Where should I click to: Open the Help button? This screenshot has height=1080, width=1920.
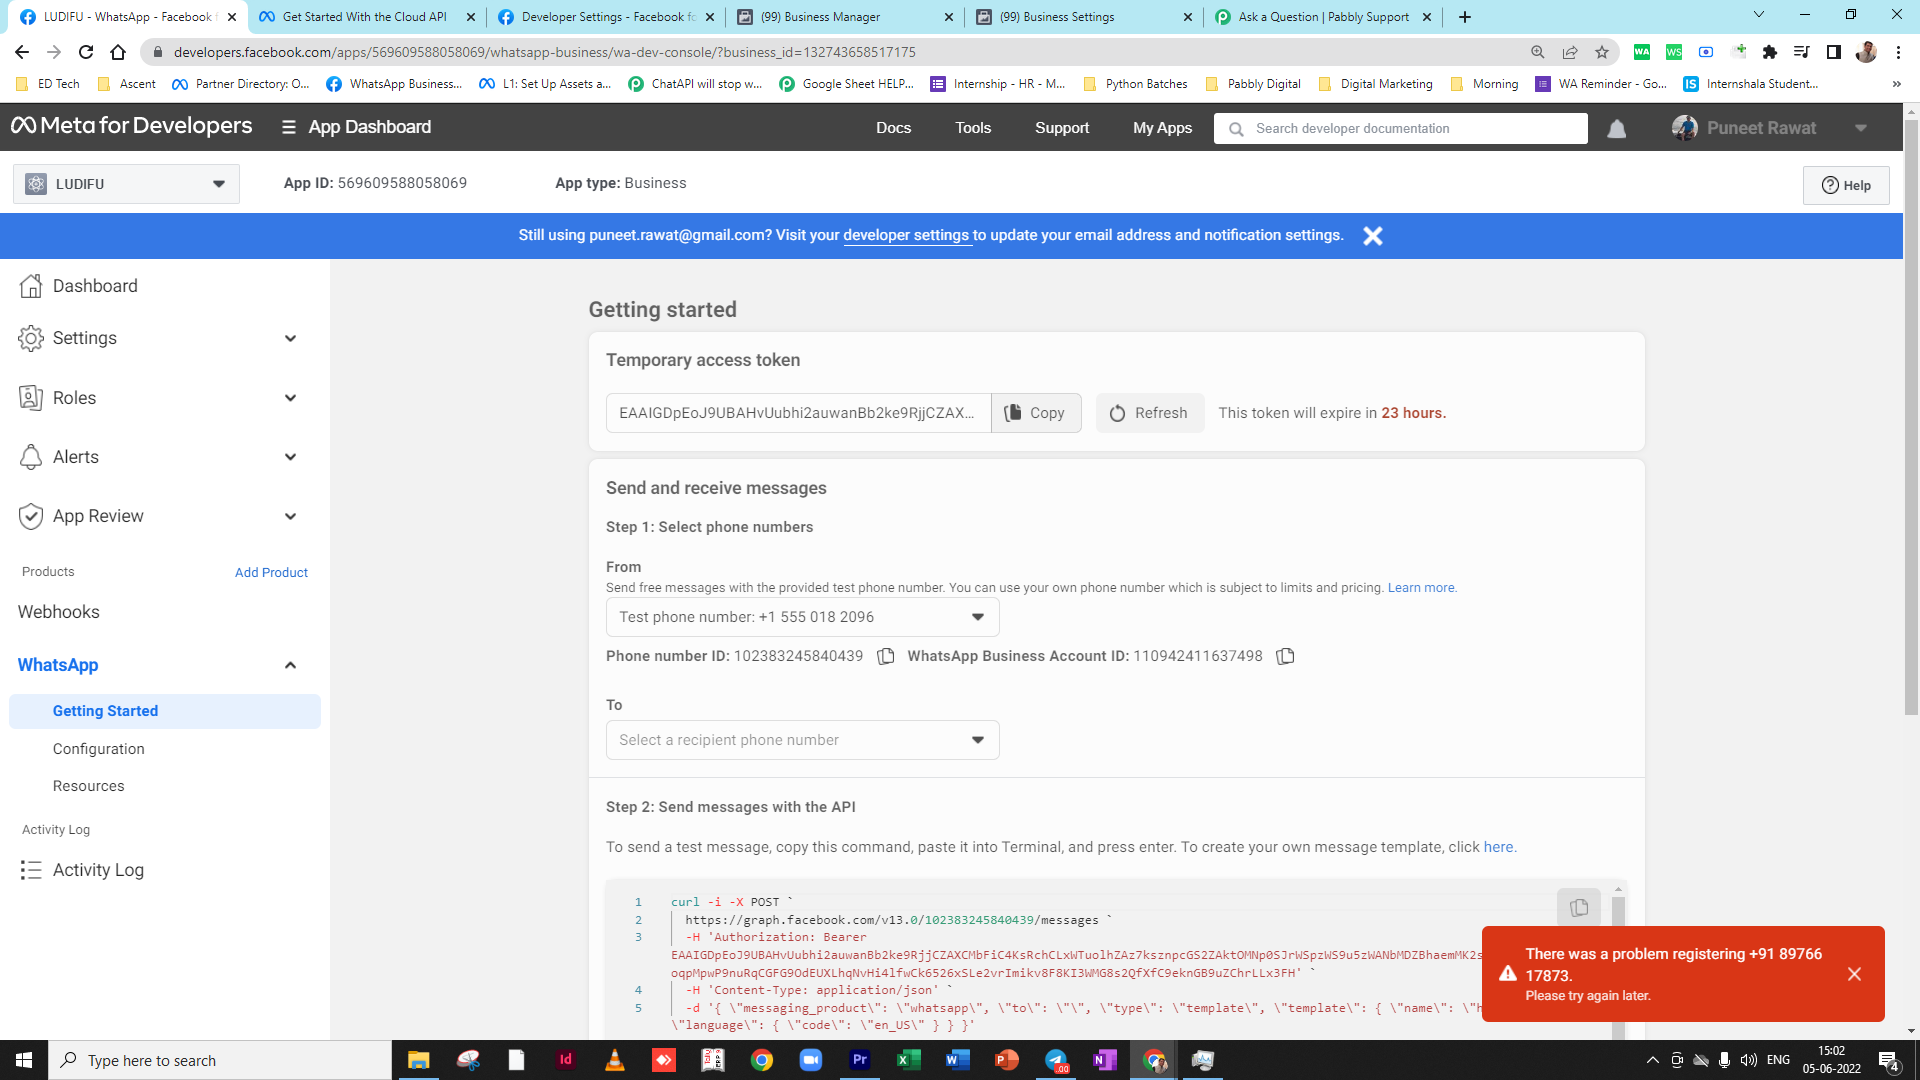pos(1846,185)
